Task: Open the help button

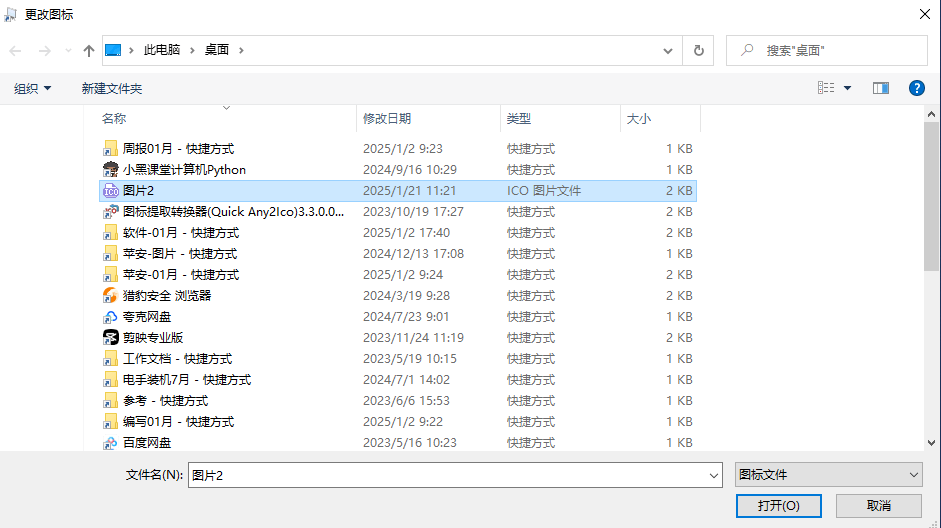Action: pos(916,88)
